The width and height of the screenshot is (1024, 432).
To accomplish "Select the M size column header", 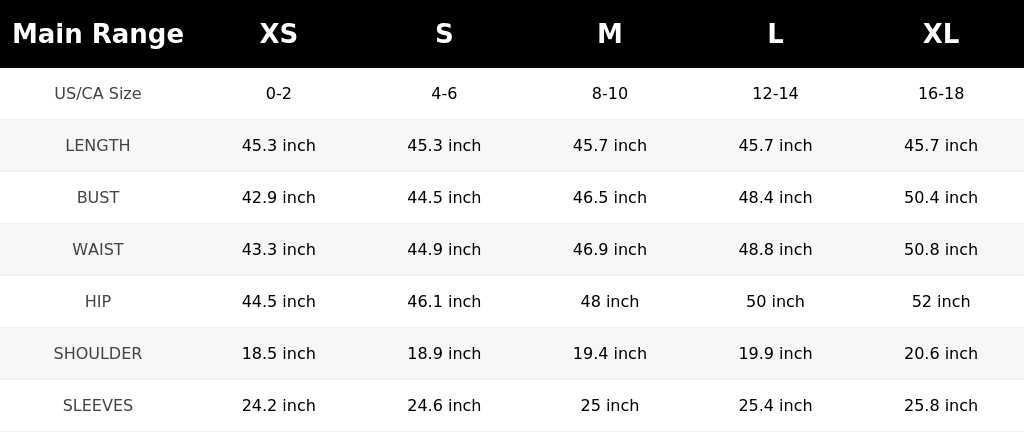I will point(610,34).
